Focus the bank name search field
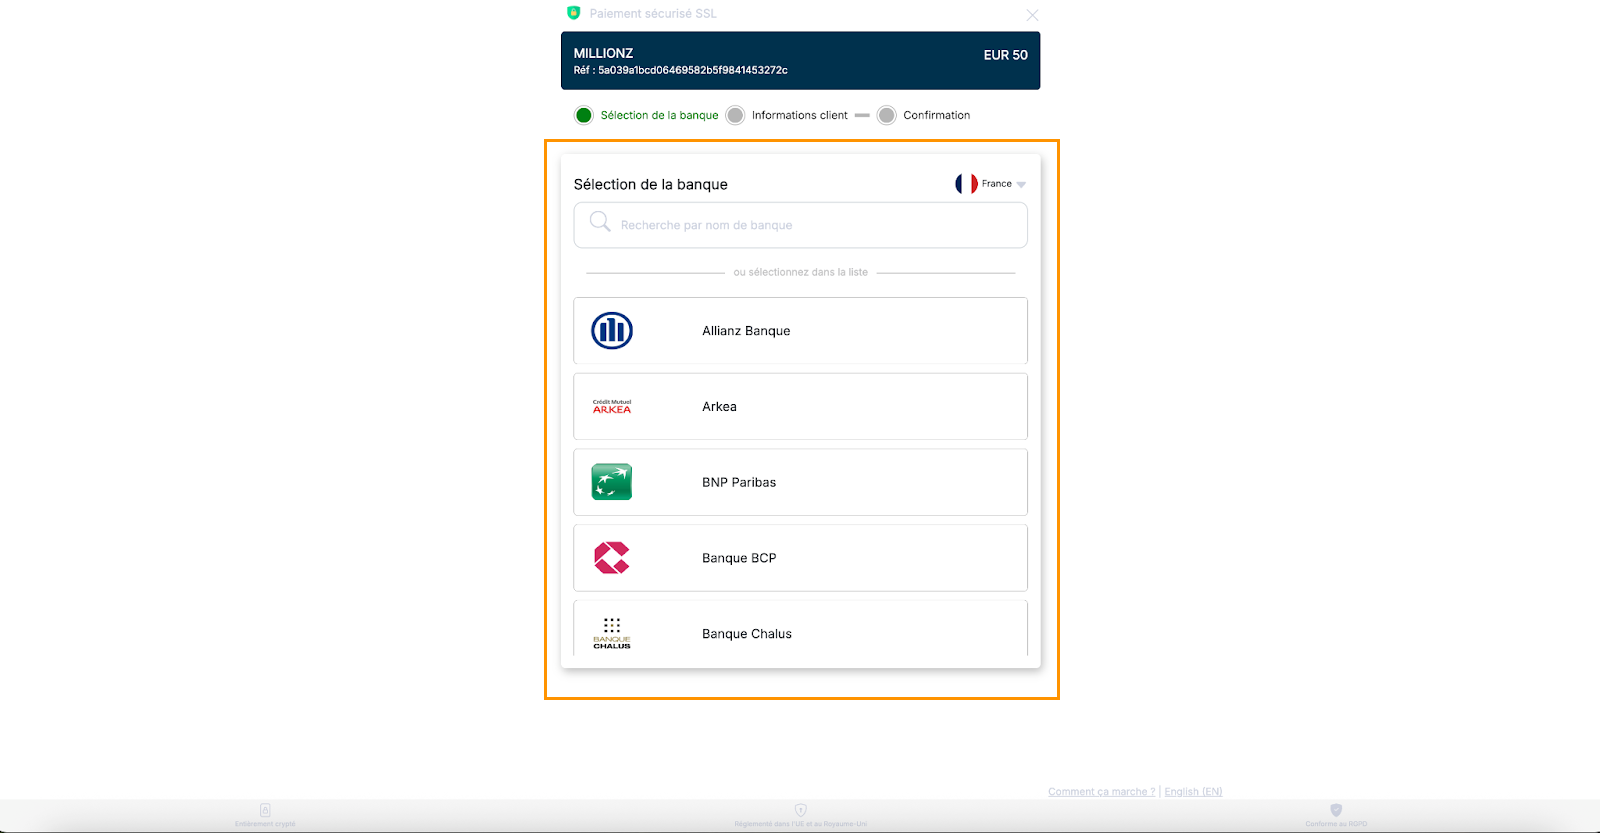This screenshot has width=1600, height=833. point(800,225)
